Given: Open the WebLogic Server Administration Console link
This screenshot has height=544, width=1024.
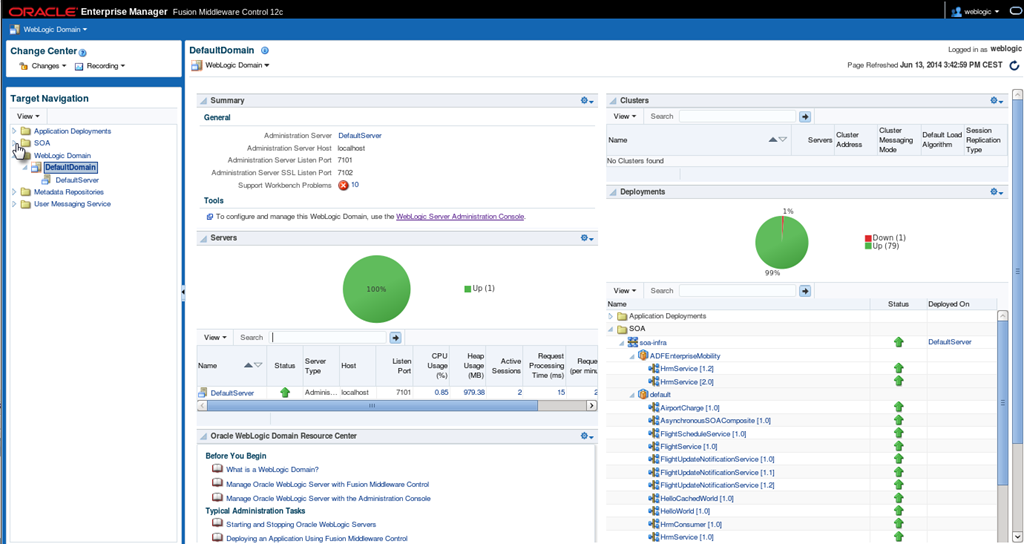Looking at the screenshot, I should pos(460,216).
